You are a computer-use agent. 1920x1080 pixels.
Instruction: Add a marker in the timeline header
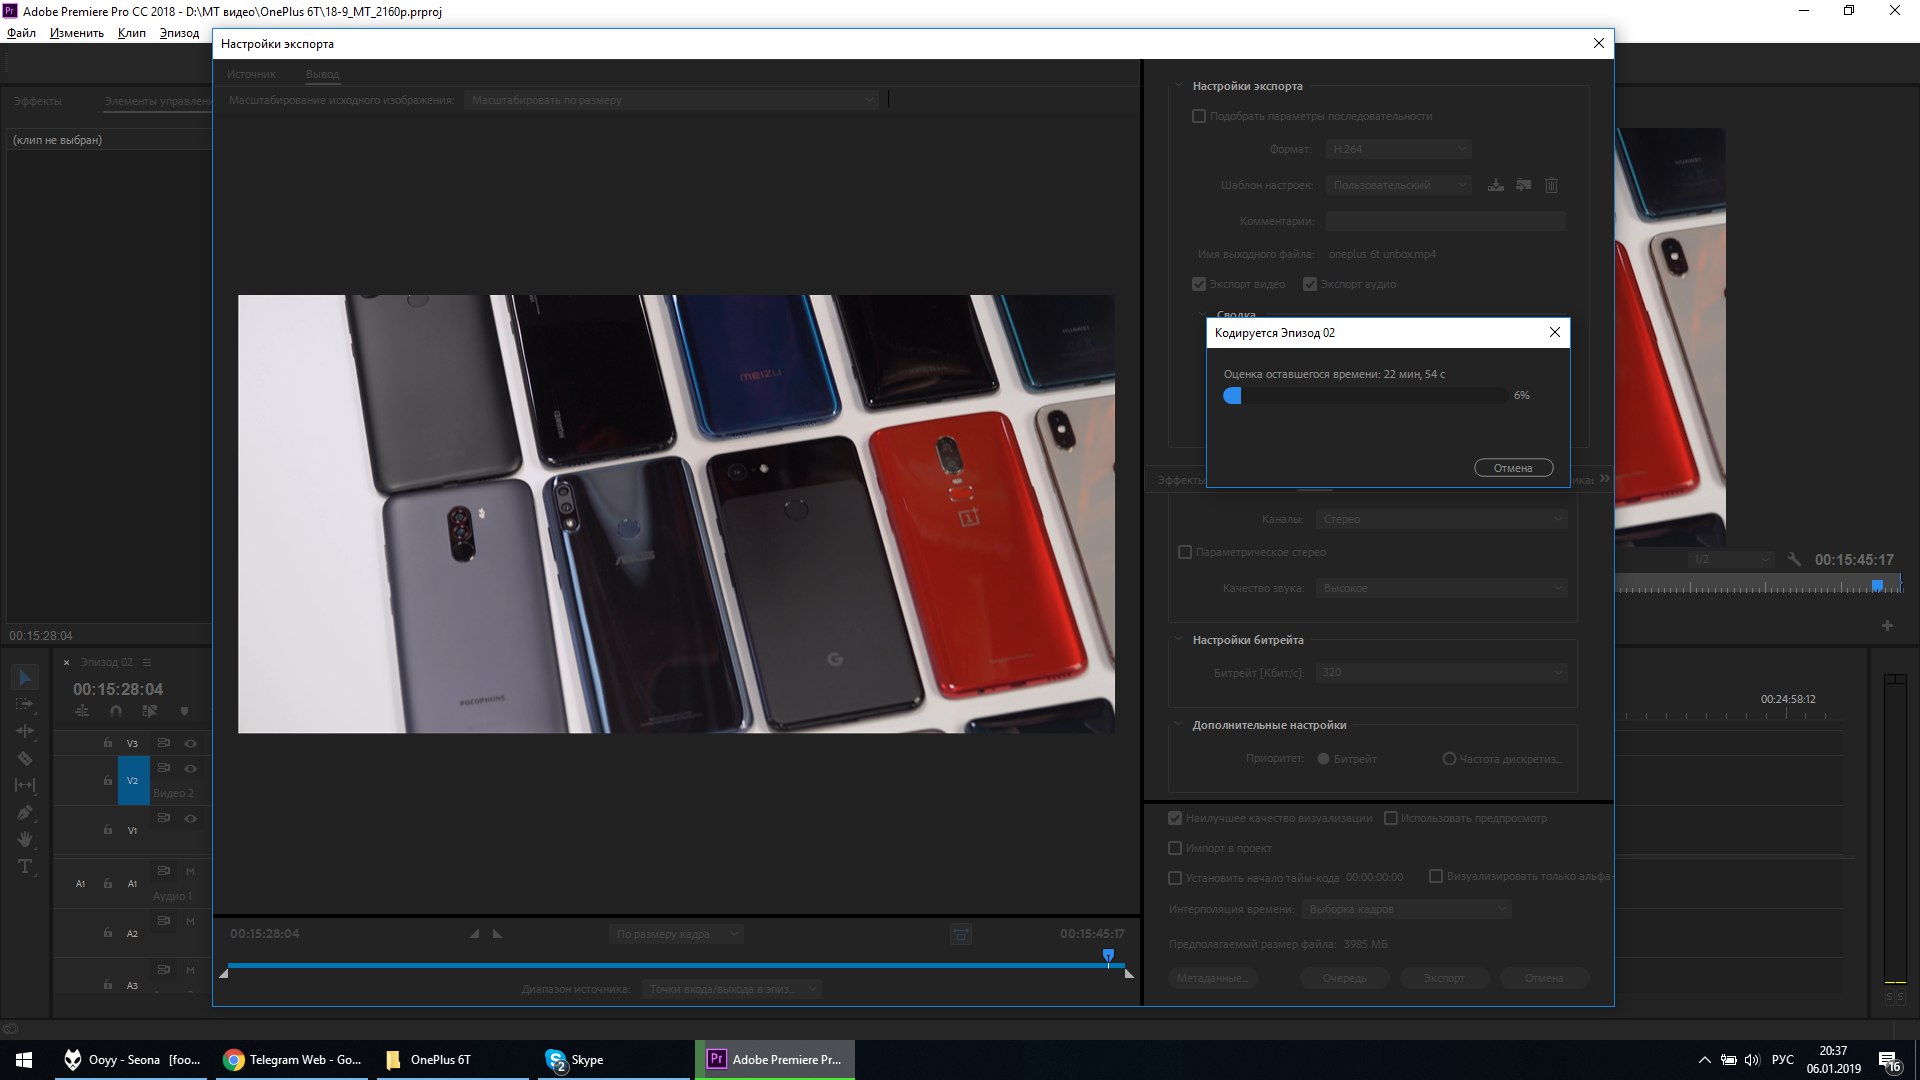(x=184, y=711)
